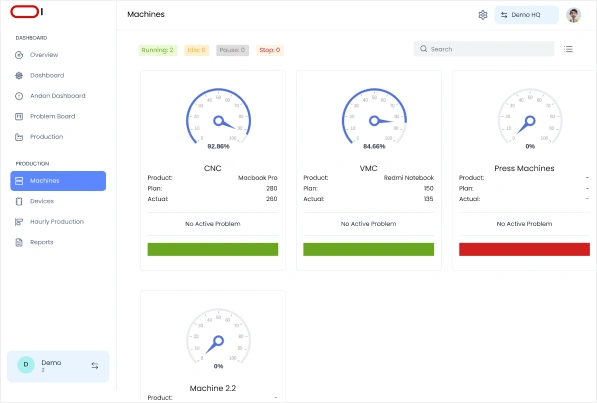Screen dimensions: 597x403
Task: Open the Demo account switcher panel
Action: [x=58, y=366]
